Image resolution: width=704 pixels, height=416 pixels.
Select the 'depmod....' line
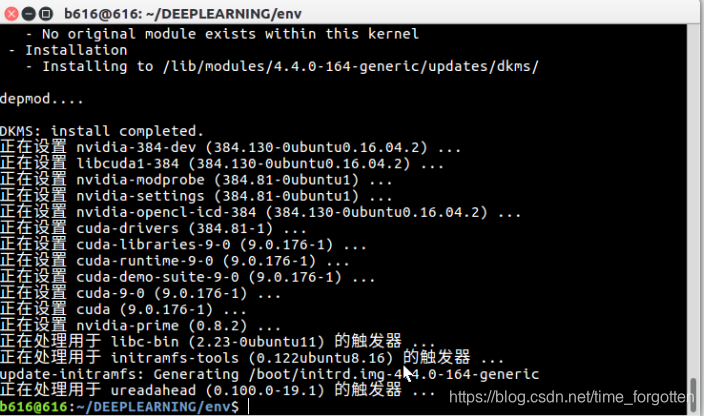click(42, 99)
